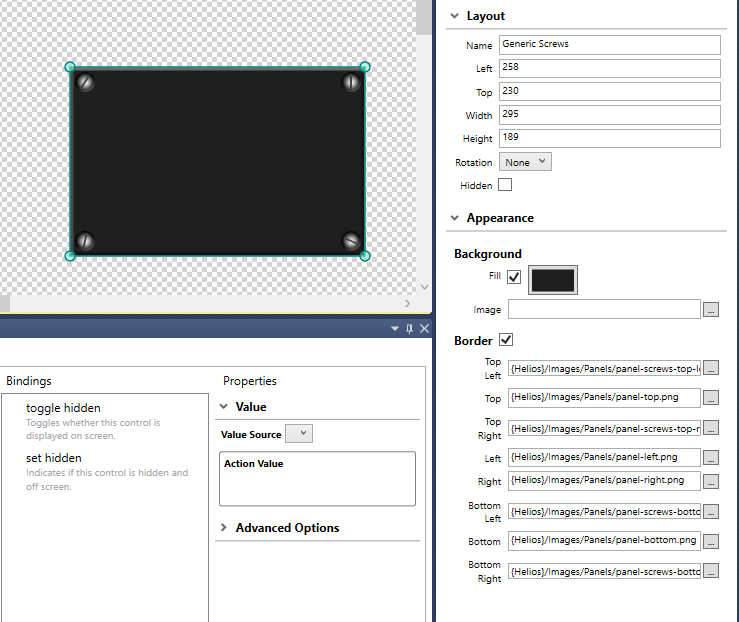Browse for the Bottom border image
This screenshot has height=622, width=739.
(711, 541)
